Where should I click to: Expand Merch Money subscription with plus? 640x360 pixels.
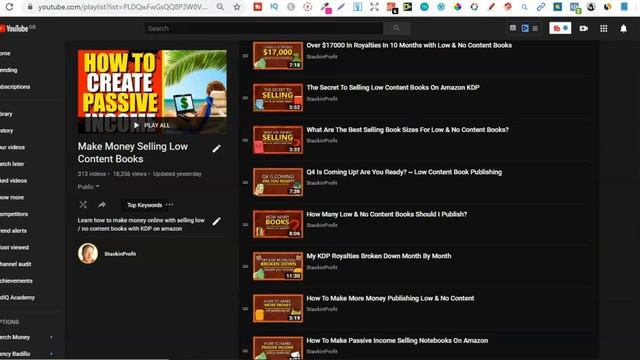click(51, 337)
